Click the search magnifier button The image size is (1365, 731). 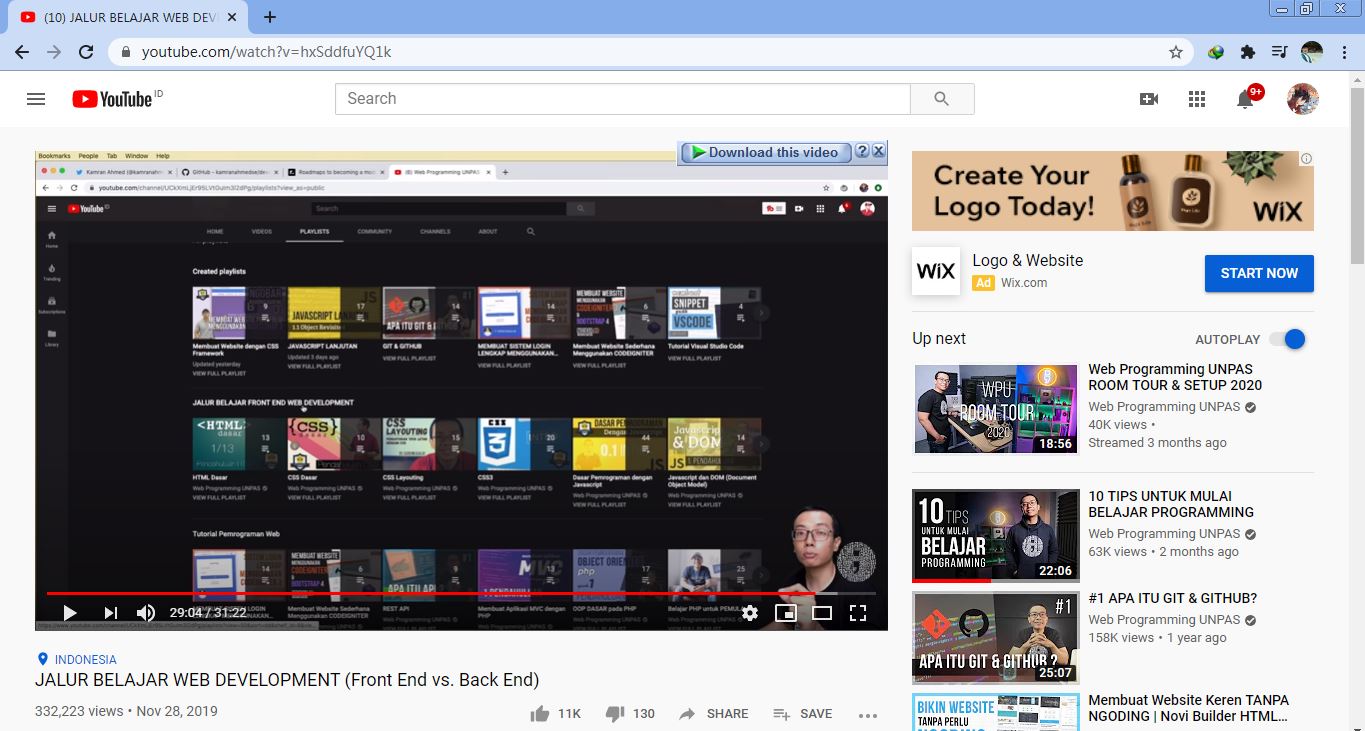click(x=941, y=99)
